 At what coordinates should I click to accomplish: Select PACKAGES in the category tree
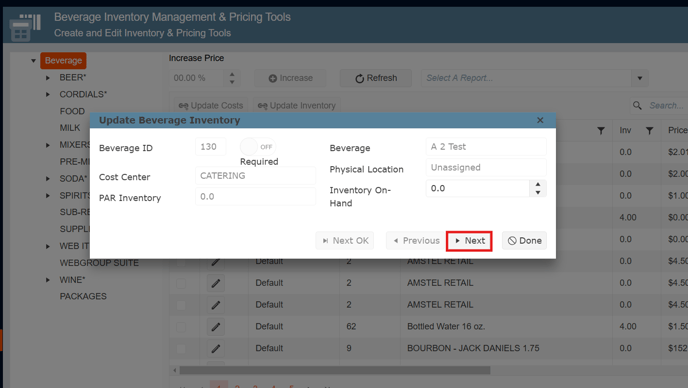(83, 296)
